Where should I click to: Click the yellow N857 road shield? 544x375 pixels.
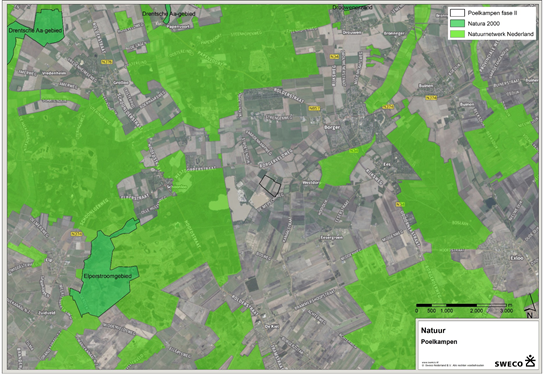[314, 109]
